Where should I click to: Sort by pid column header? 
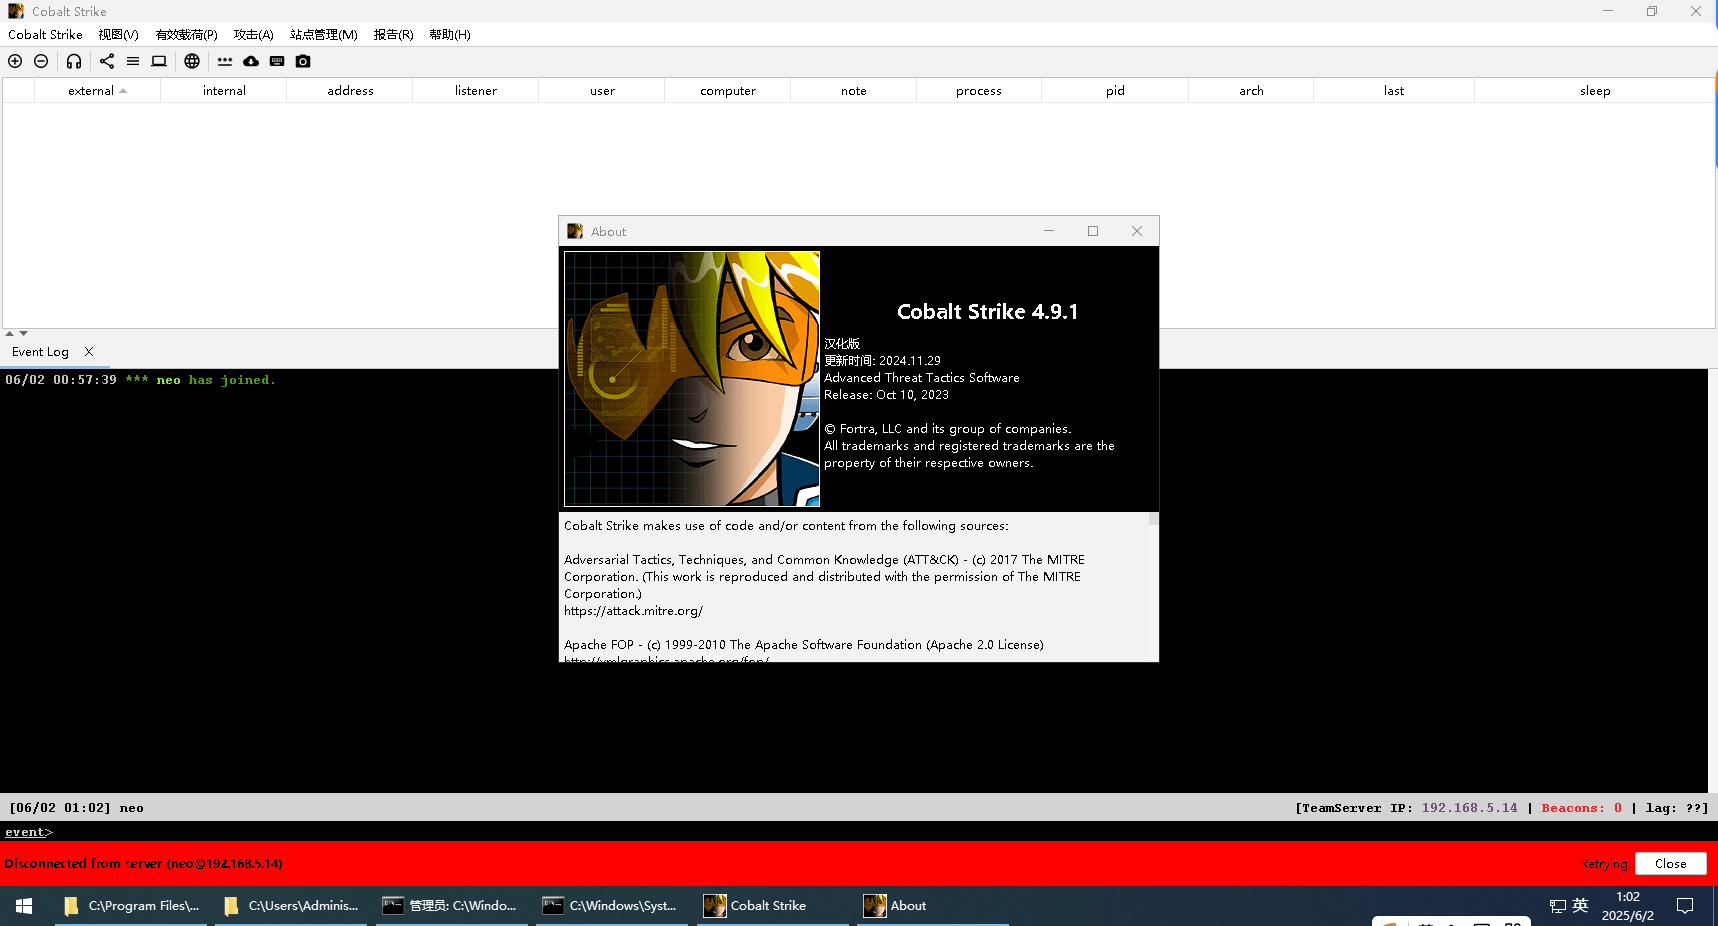coord(1115,90)
